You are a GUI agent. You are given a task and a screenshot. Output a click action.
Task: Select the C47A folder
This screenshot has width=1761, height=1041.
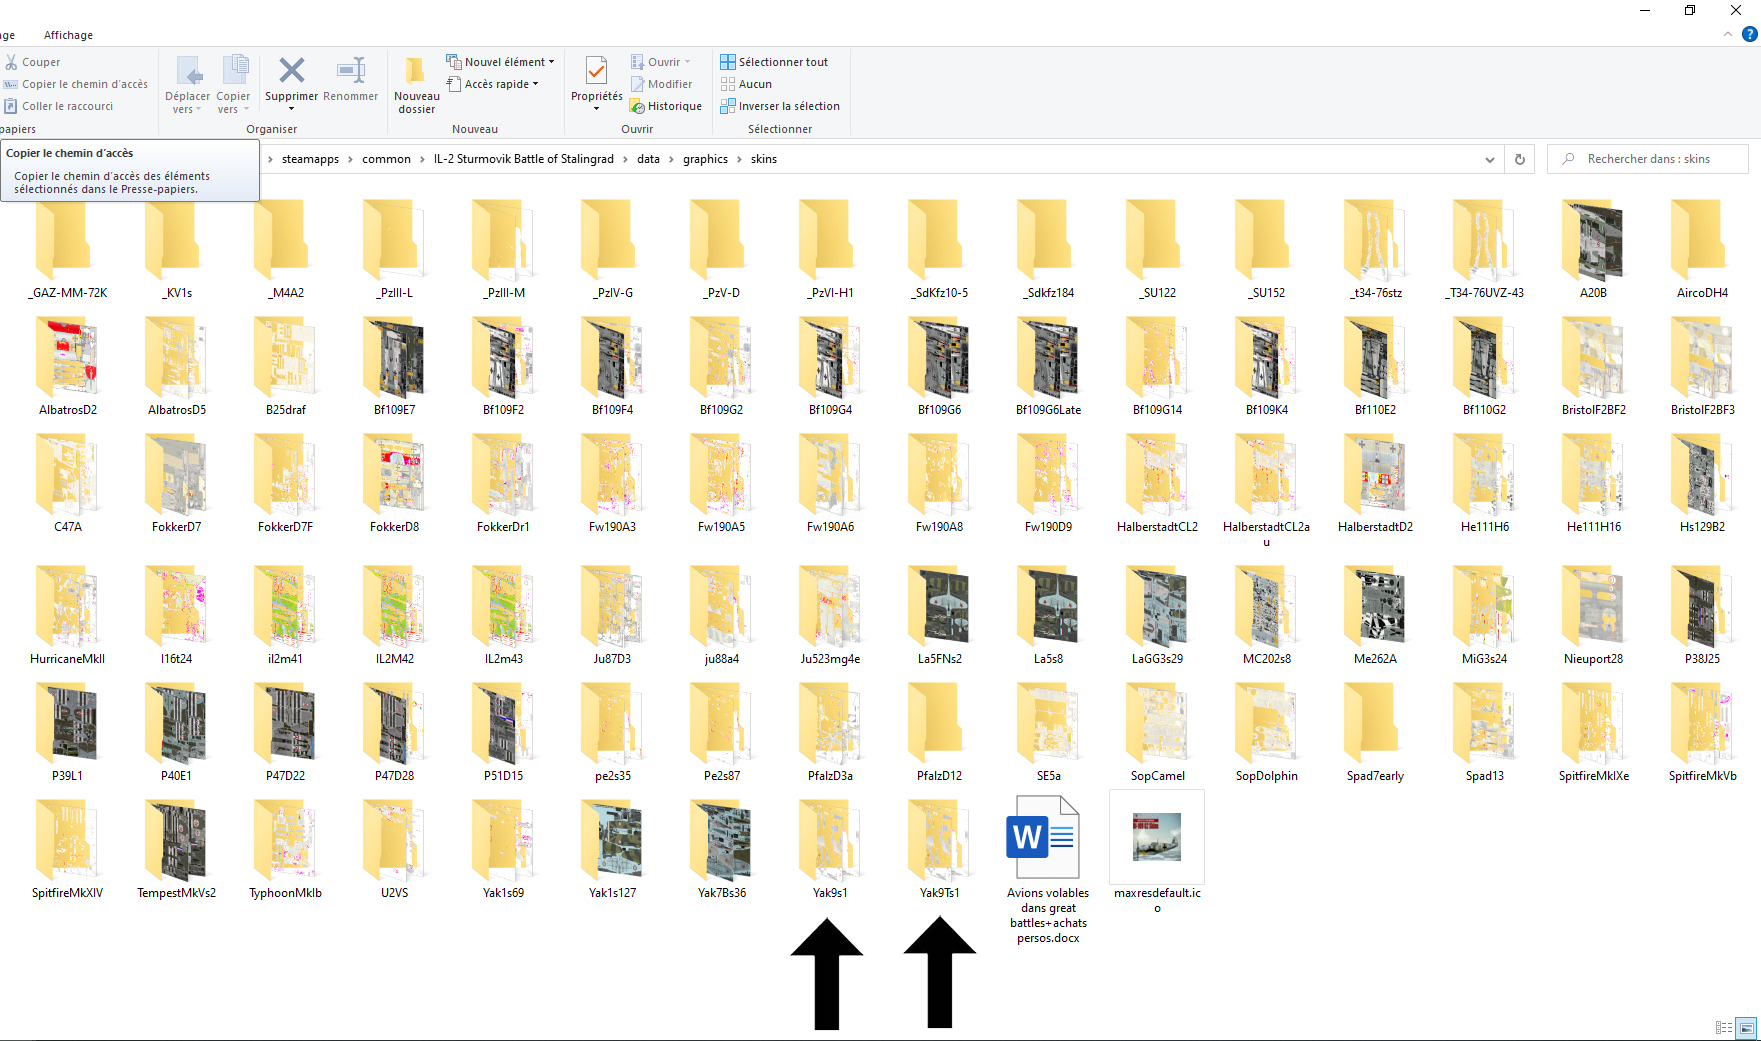click(68, 484)
